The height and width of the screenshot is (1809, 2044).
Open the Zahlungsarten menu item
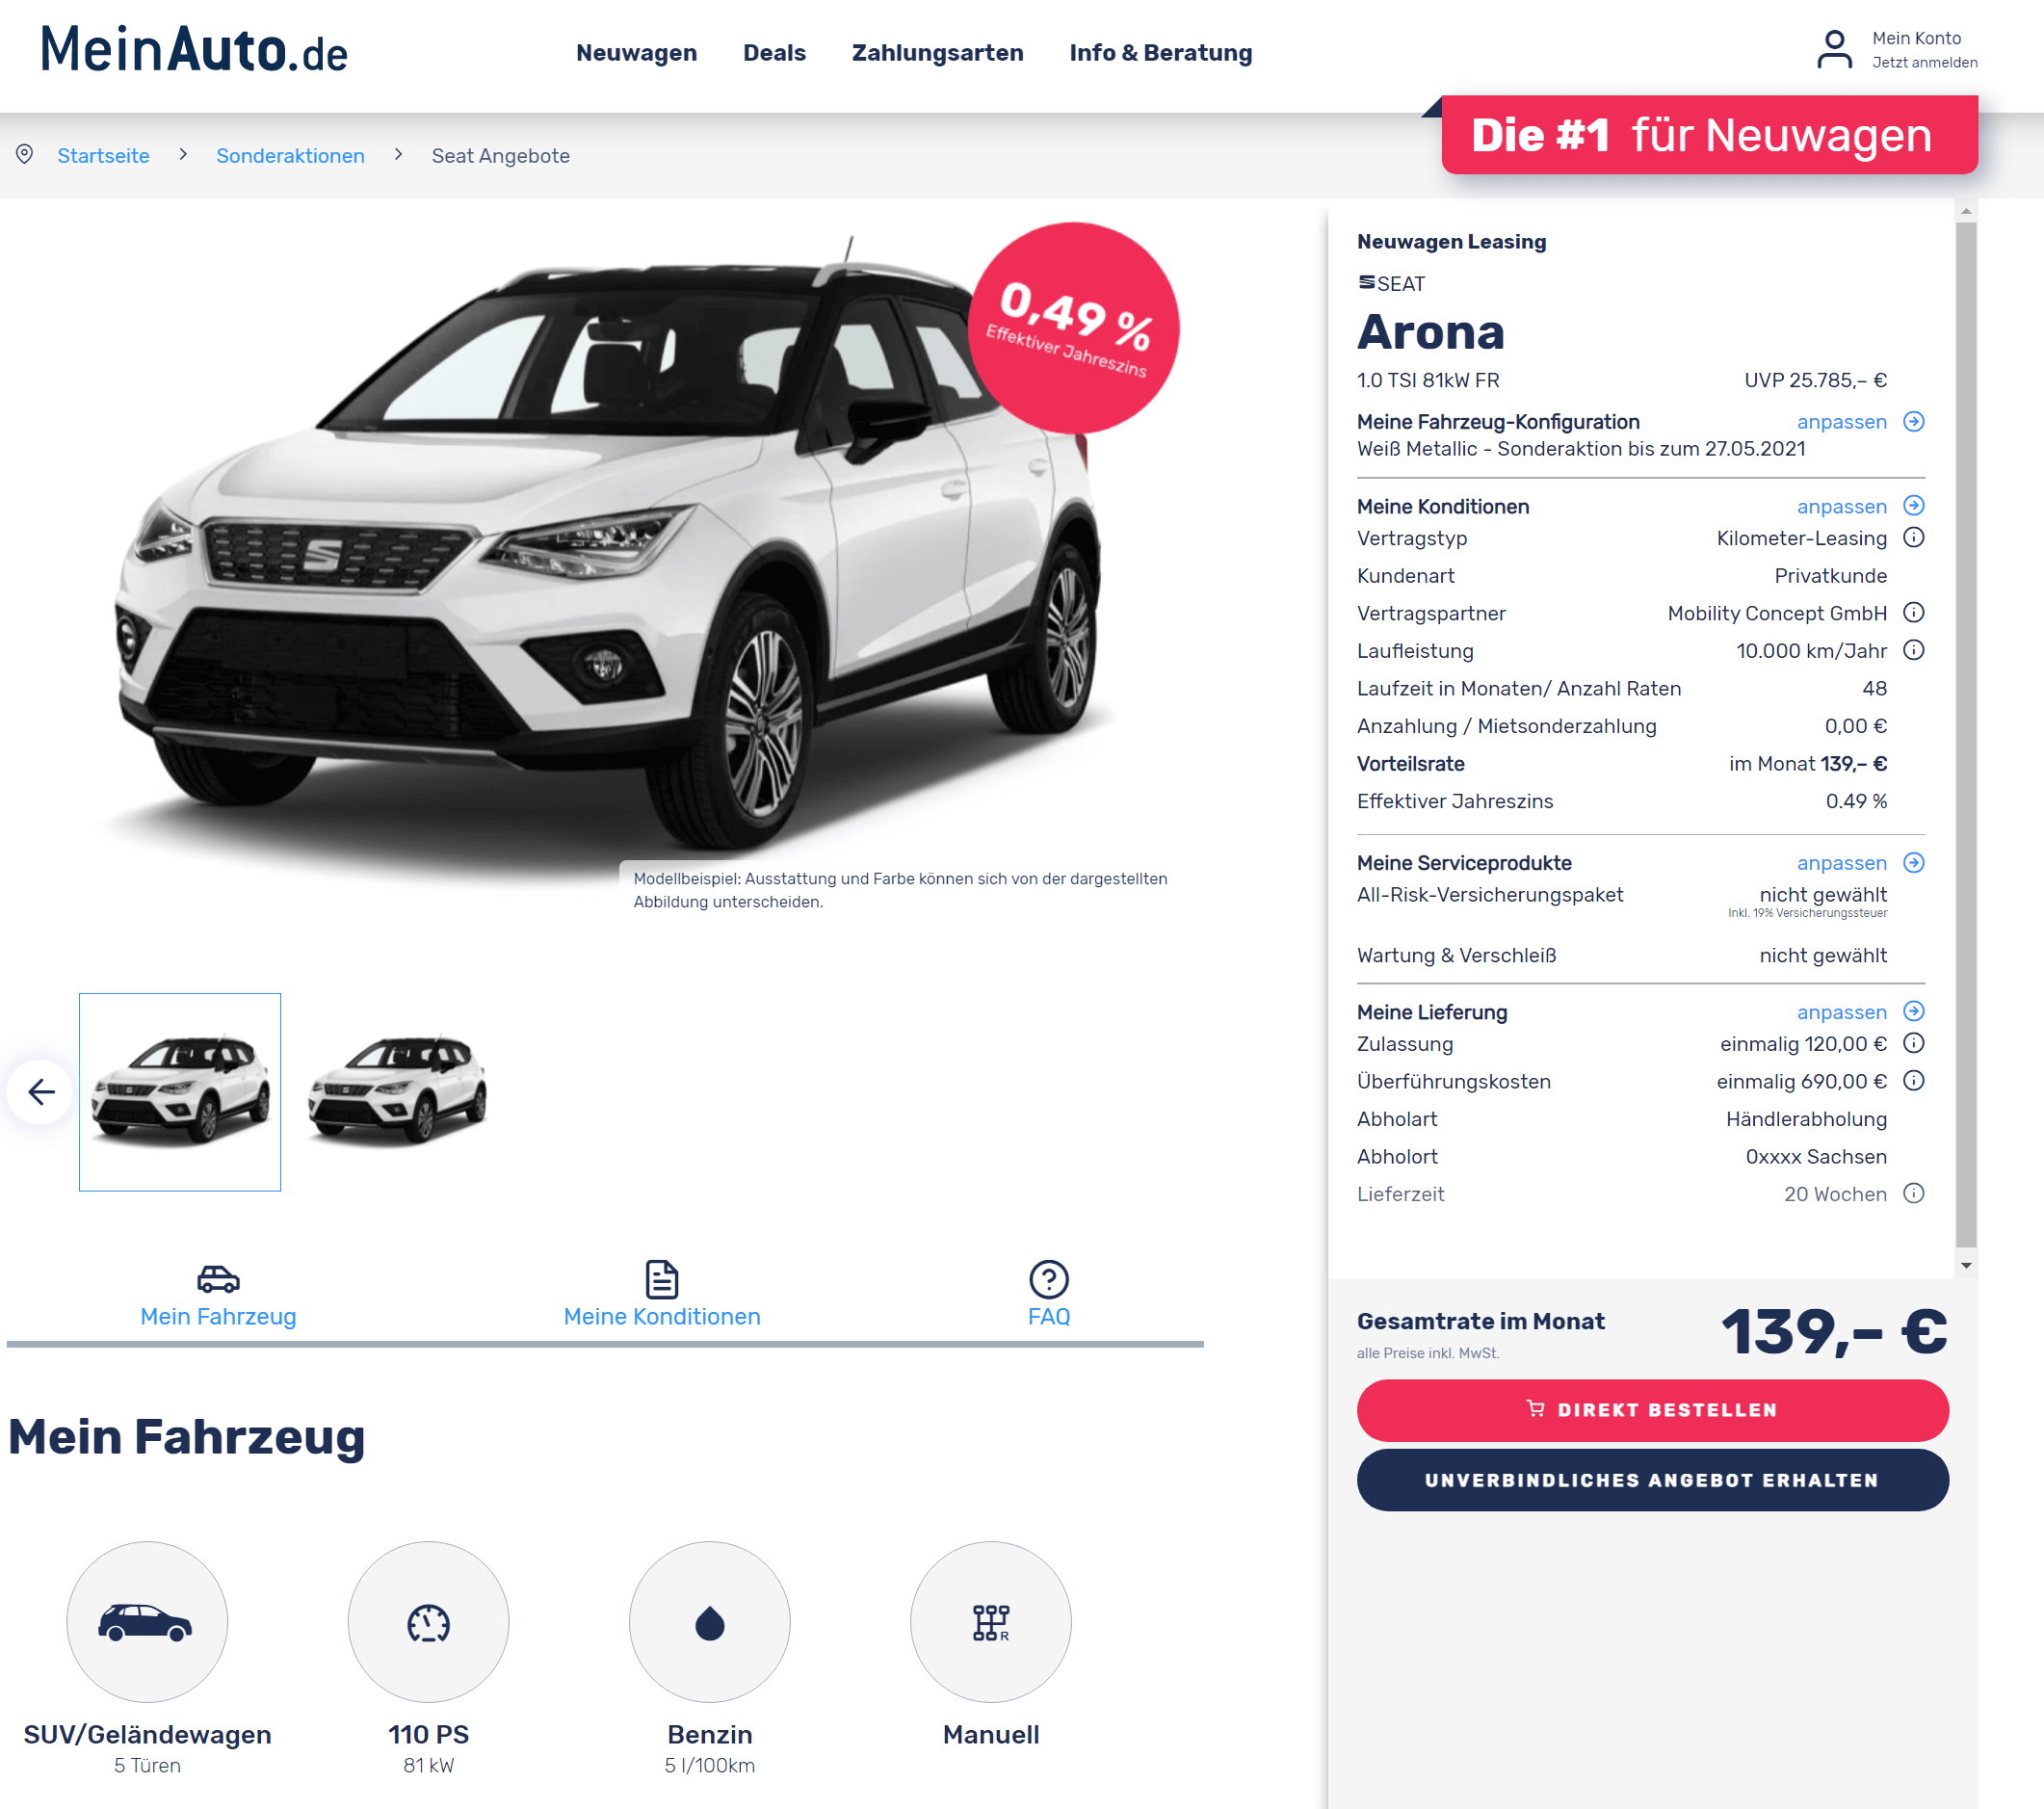click(x=937, y=53)
